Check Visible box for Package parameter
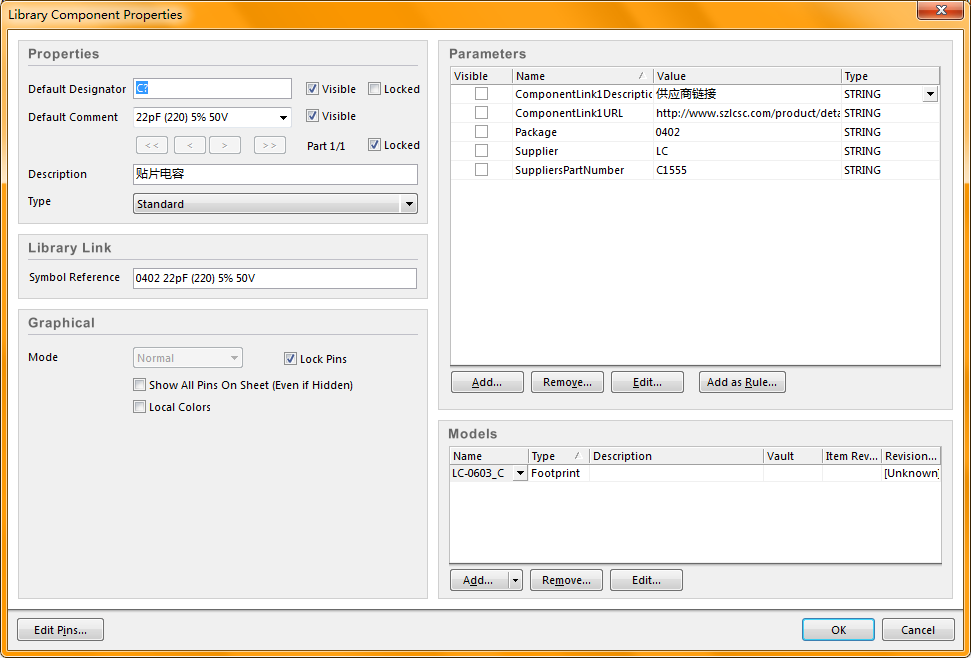The image size is (971, 658). point(481,132)
